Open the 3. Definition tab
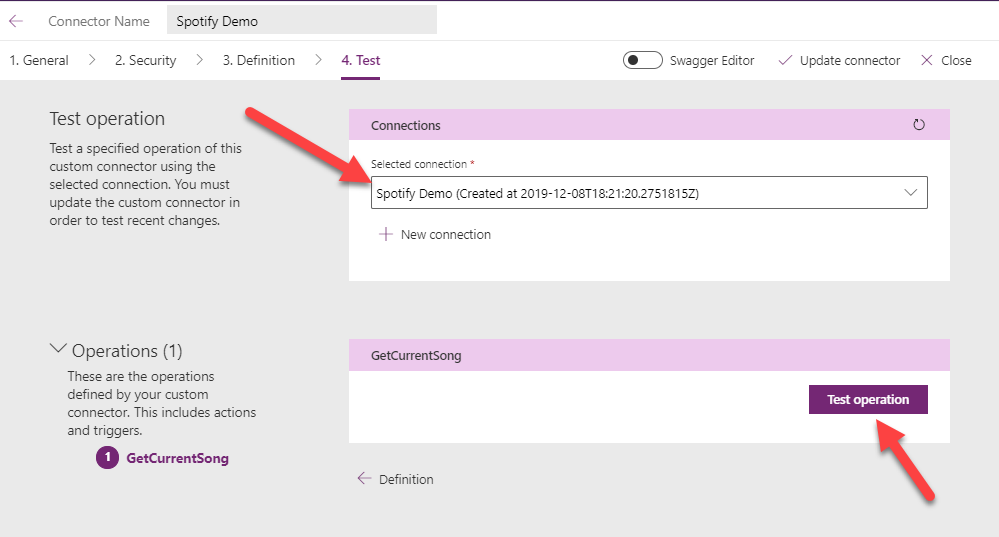Image resolution: width=999 pixels, height=537 pixels. click(x=258, y=60)
